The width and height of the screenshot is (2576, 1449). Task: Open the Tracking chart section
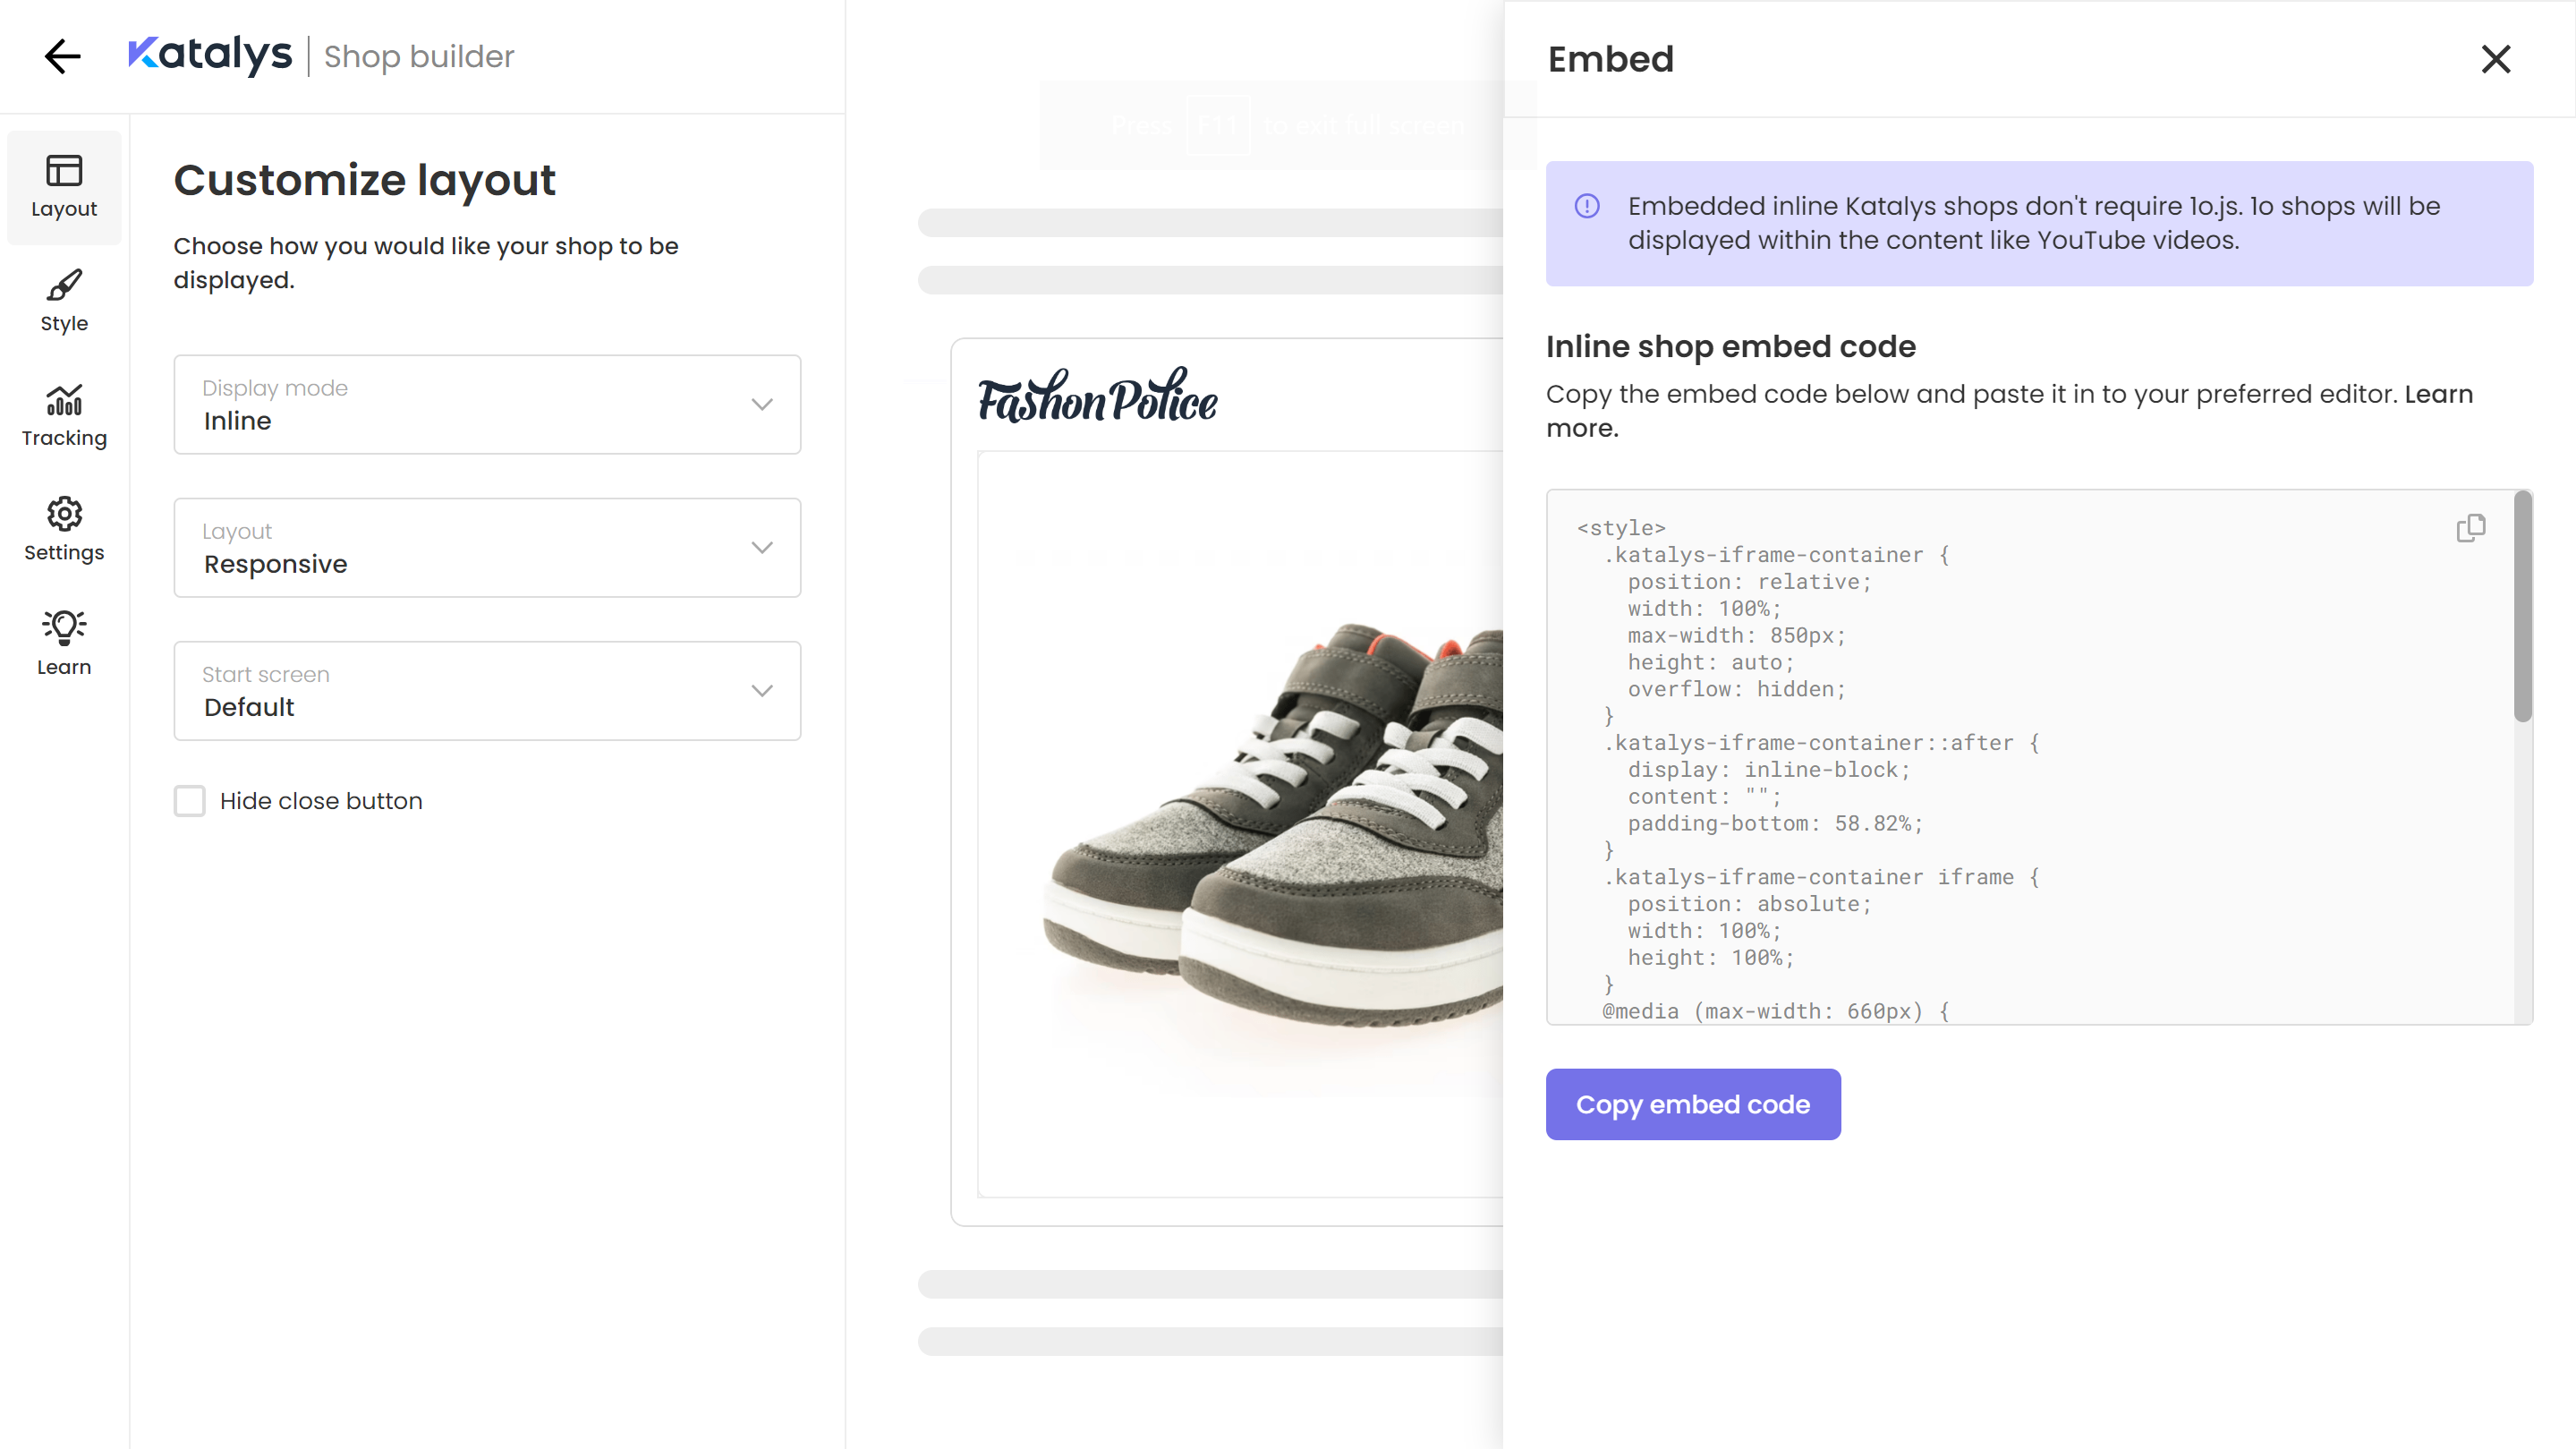64,416
